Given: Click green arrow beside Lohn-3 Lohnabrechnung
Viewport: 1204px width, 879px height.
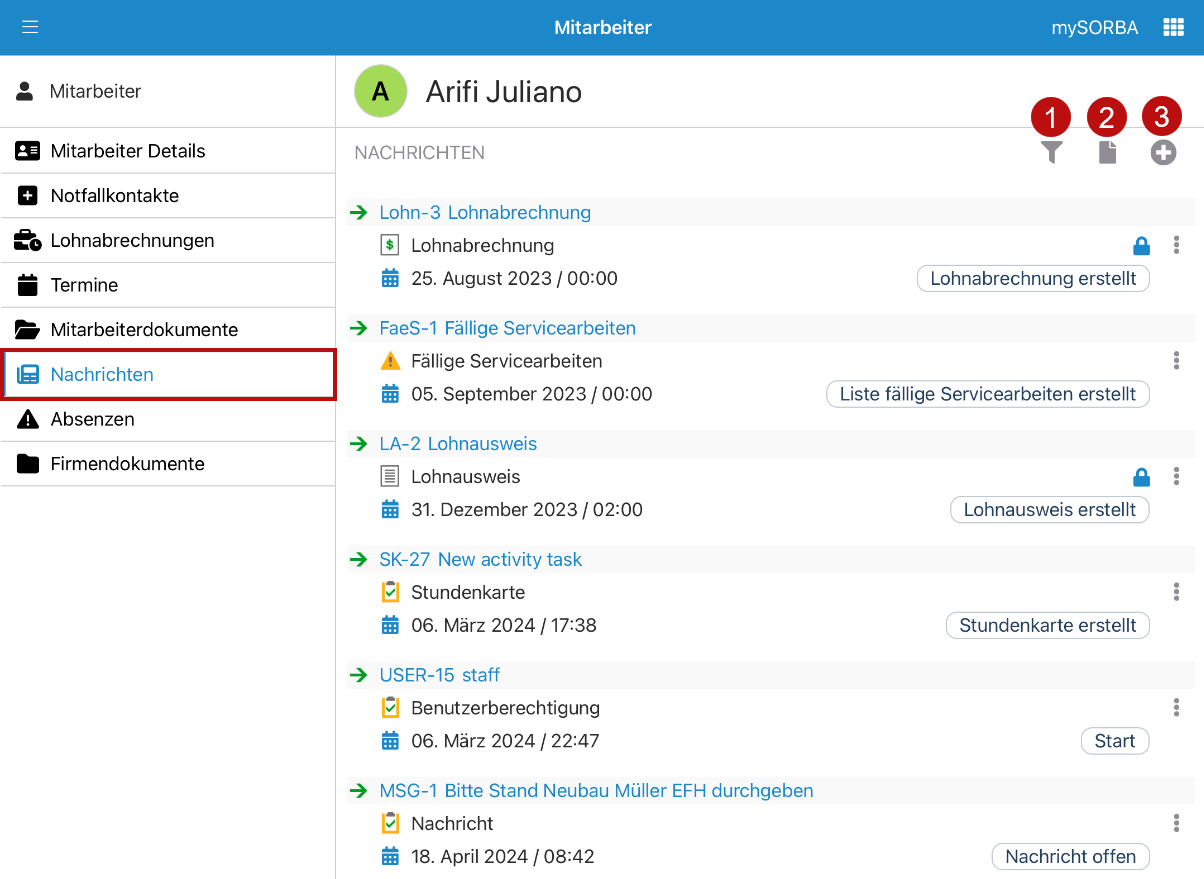Looking at the screenshot, I should pos(359,212).
